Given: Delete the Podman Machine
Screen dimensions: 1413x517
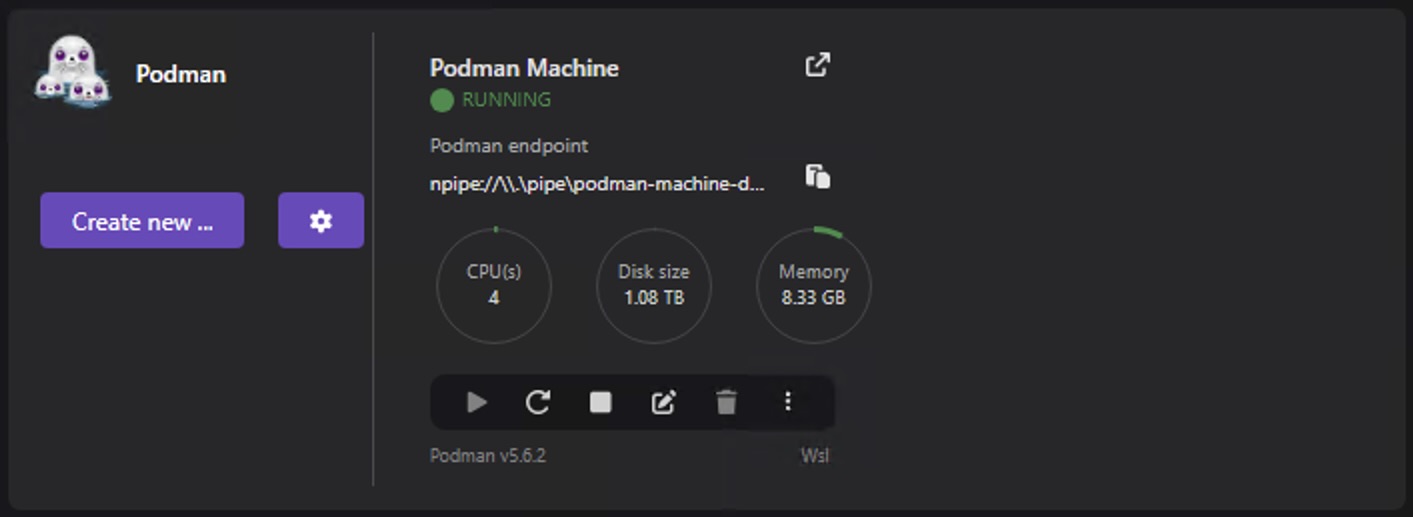Looking at the screenshot, I should tap(726, 402).
